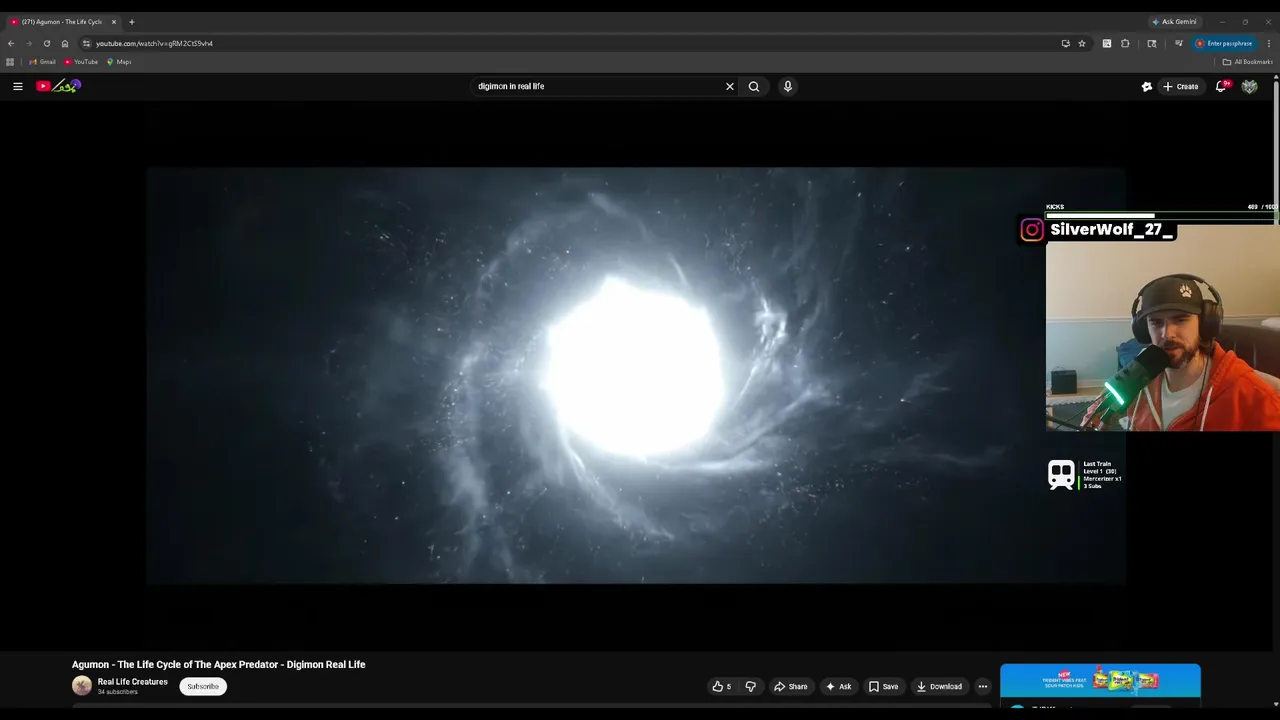The image size is (1280, 720).
Task: Go back in the browser
Action: coord(11,44)
